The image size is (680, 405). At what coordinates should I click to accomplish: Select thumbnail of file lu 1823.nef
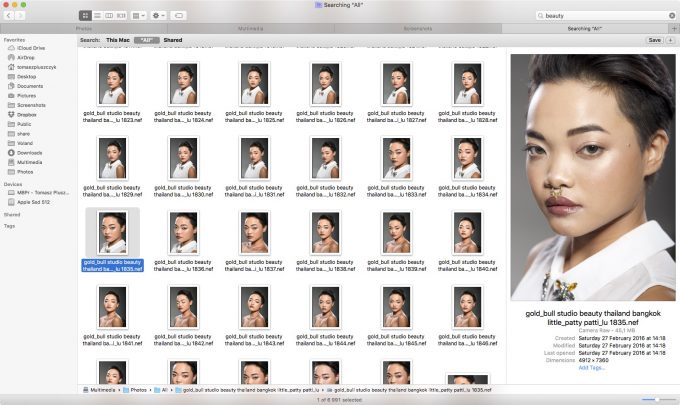pos(112,84)
